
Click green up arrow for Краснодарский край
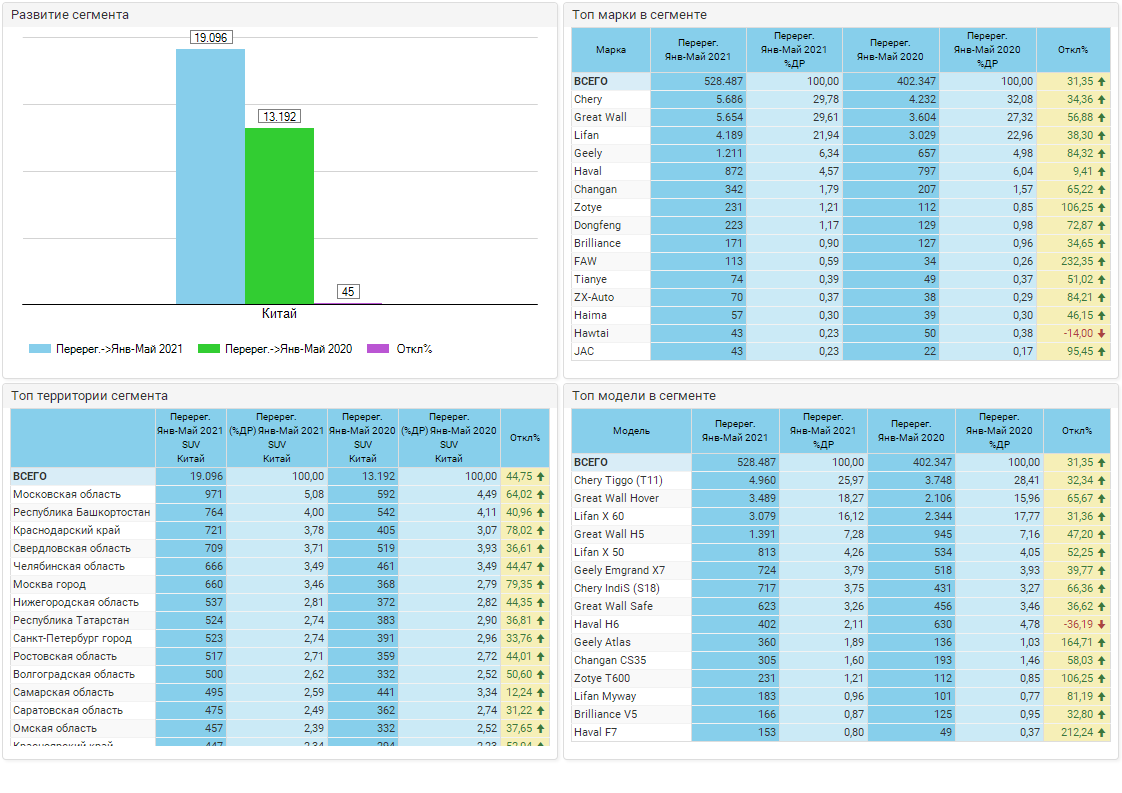point(541,531)
